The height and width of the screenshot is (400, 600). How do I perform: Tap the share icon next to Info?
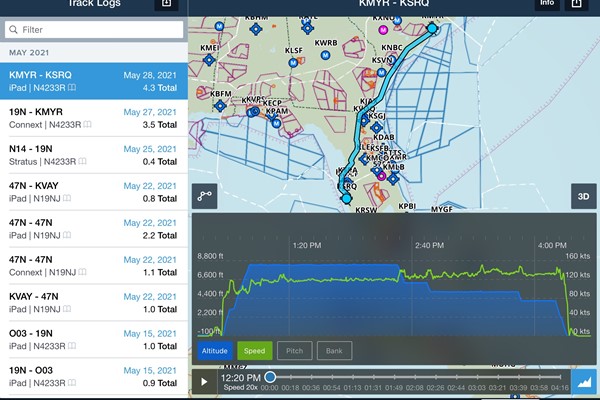tap(576, 4)
